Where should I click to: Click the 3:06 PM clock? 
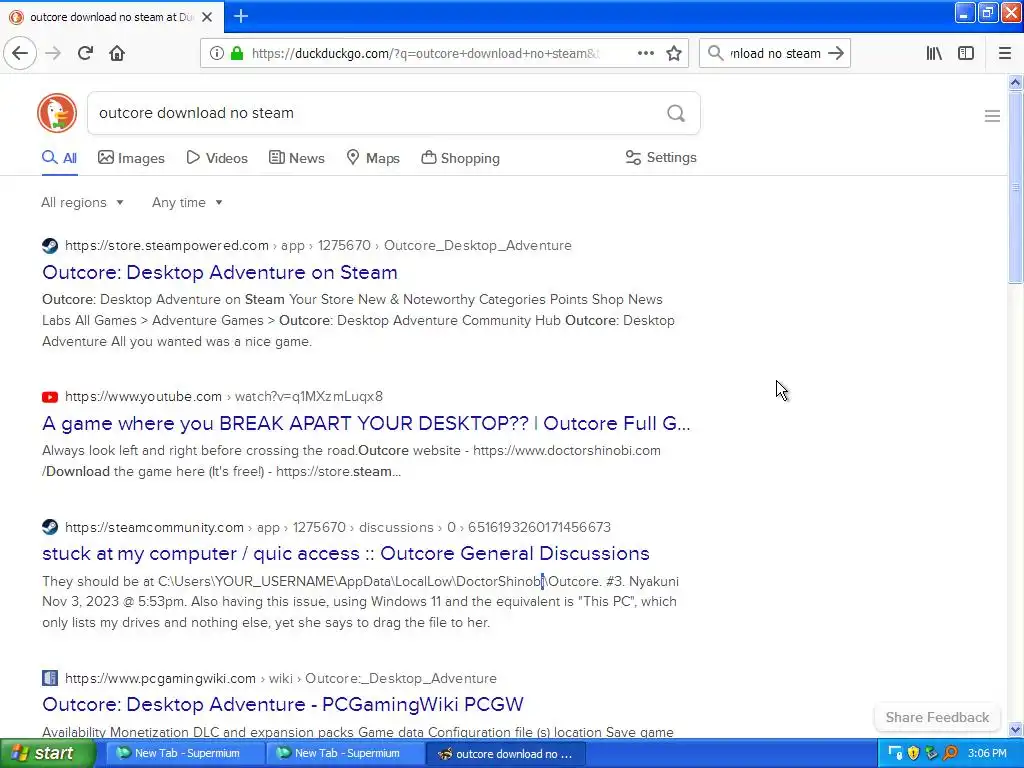pos(987,753)
